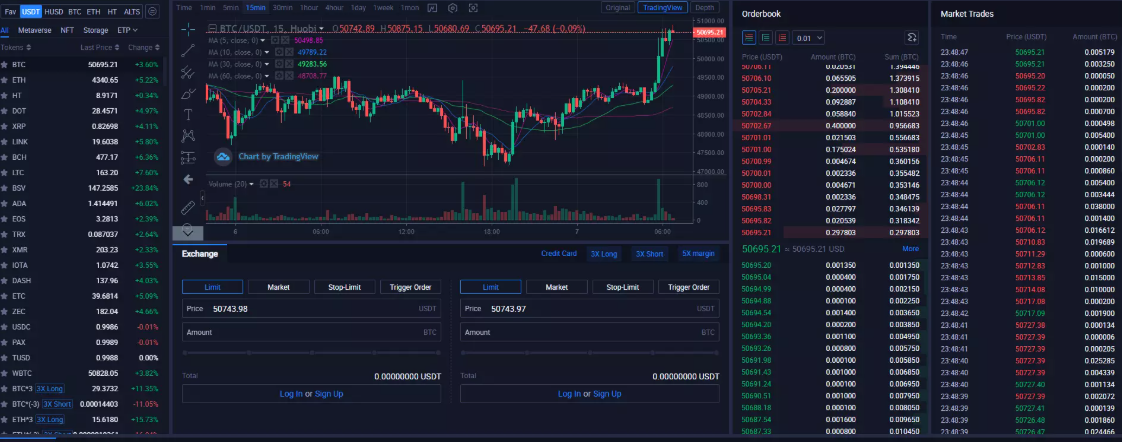Select Market order type in buy panel
Screen dimensions: 1122x442
pos(278,287)
